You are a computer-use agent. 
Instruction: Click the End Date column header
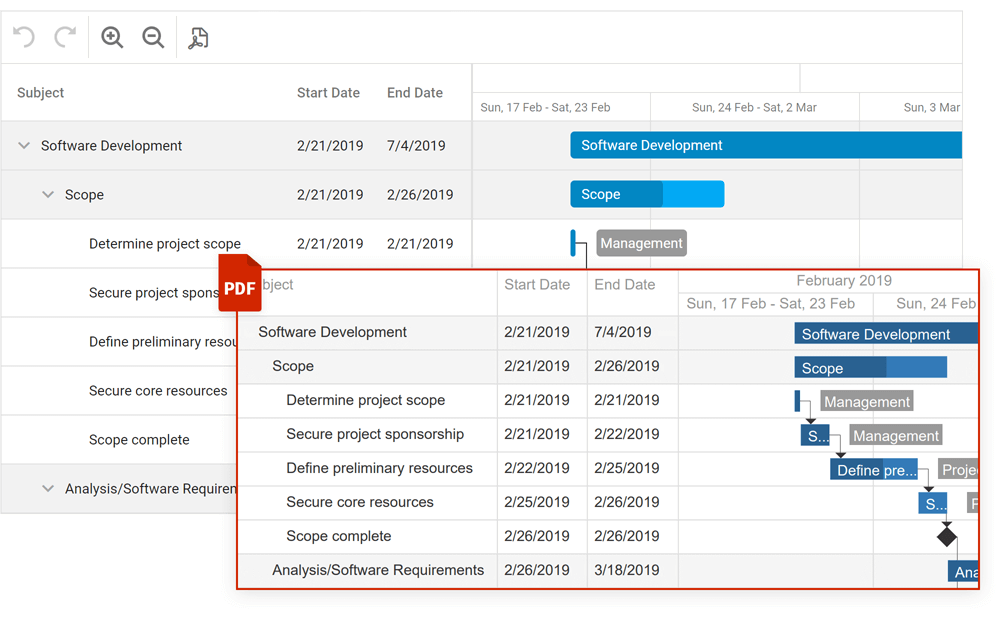pos(415,92)
